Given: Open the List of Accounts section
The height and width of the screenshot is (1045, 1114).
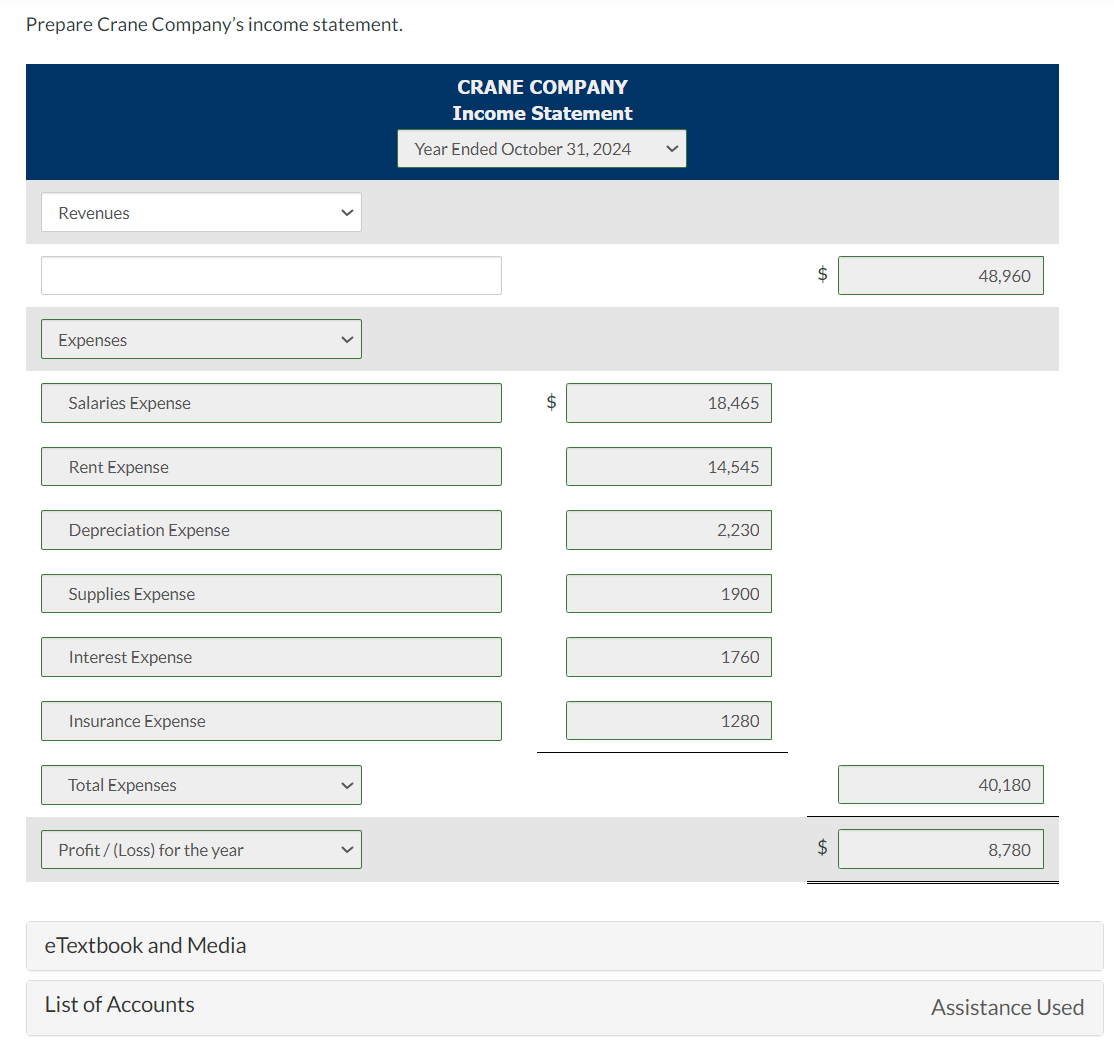Looking at the screenshot, I should point(565,1008).
